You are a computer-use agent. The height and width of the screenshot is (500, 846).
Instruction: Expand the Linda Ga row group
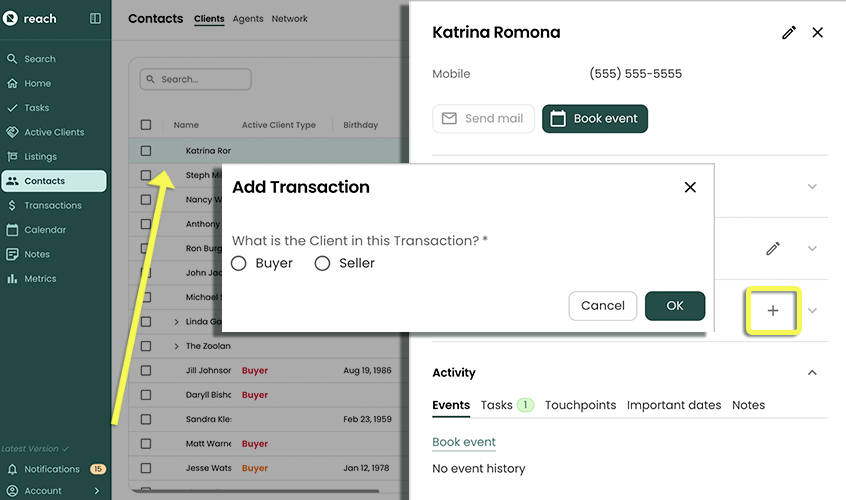176,322
